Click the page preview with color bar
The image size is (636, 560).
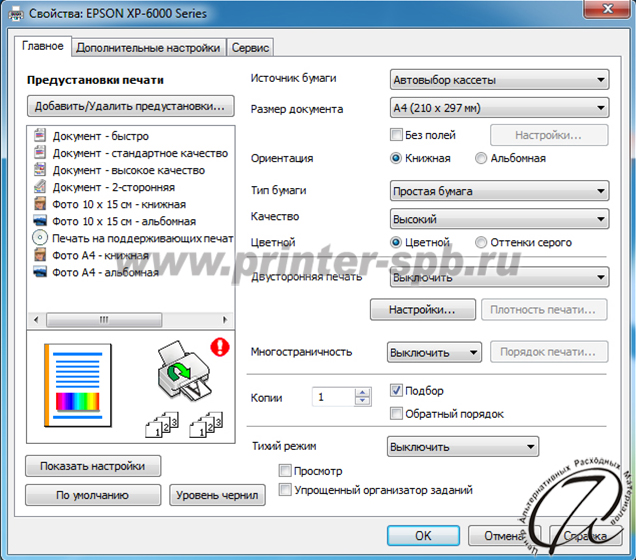coord(77,385)
